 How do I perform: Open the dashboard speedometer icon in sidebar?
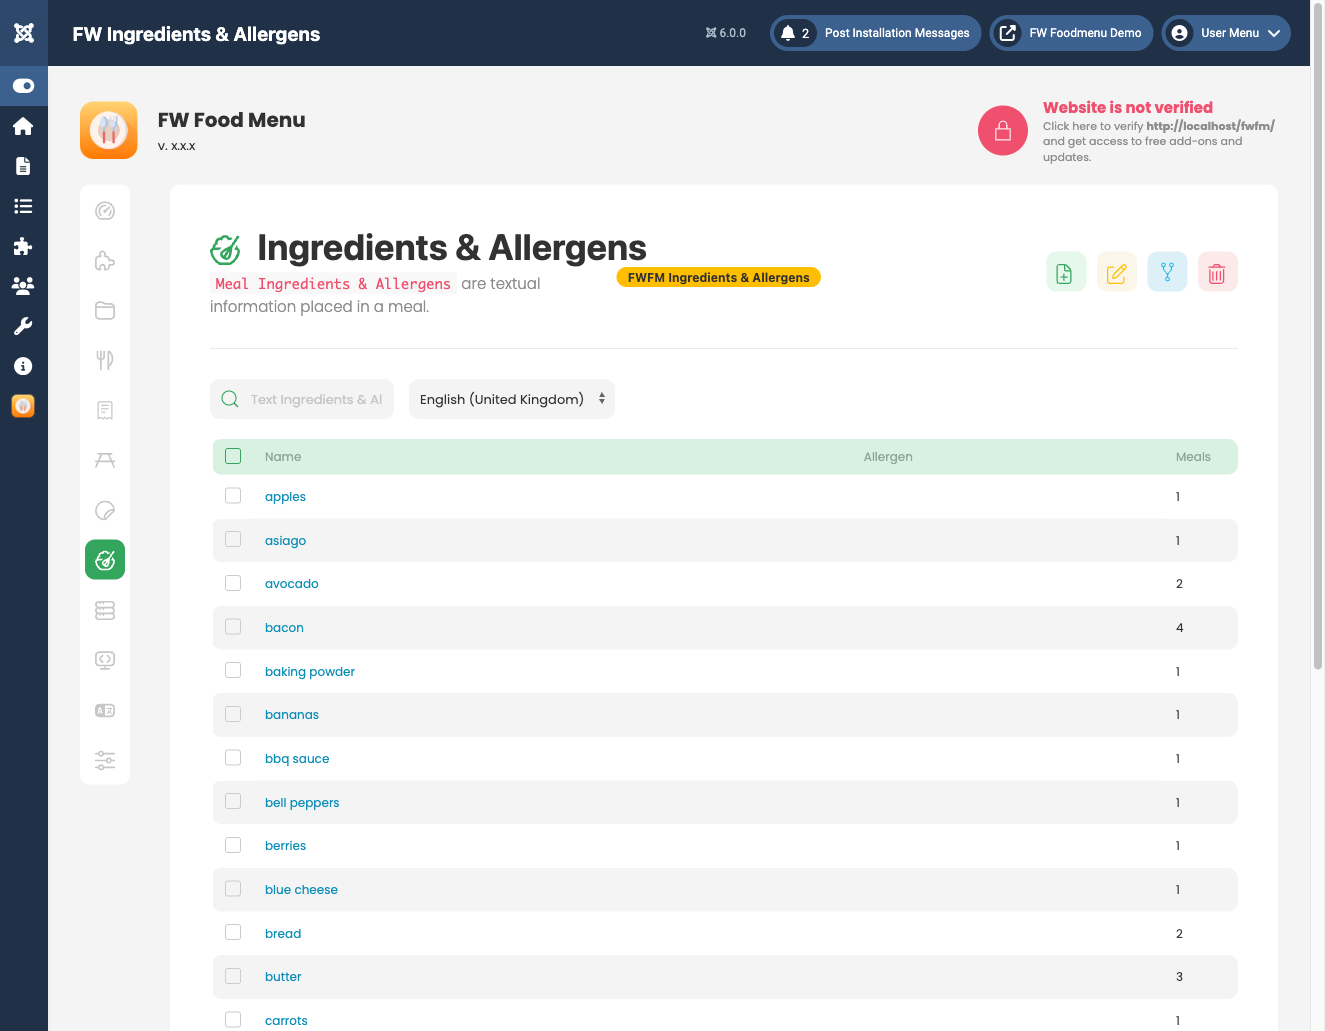point(105,210)
